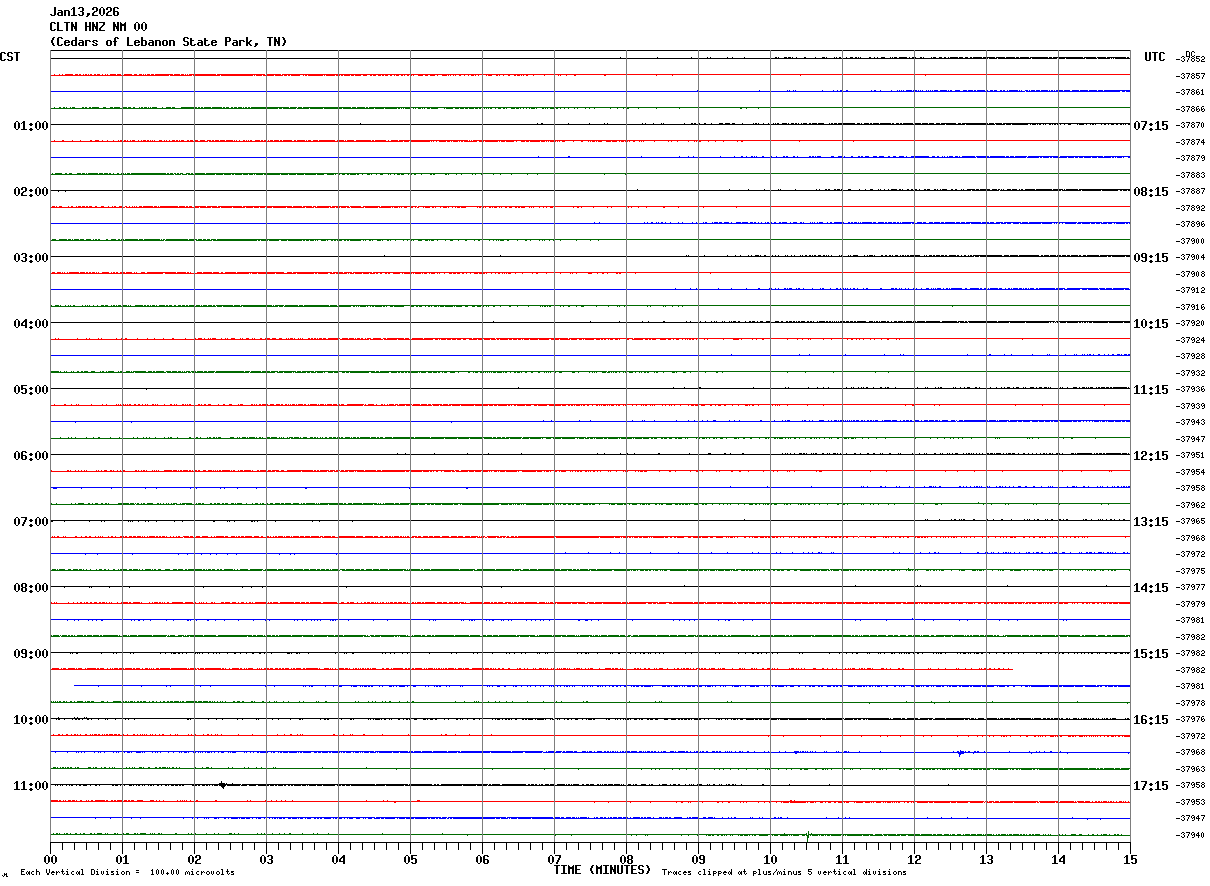Click the 14:15 UTC time label
This screenshot has width=1210, height=886.
pyautogui.click(x=1151, y=588)
